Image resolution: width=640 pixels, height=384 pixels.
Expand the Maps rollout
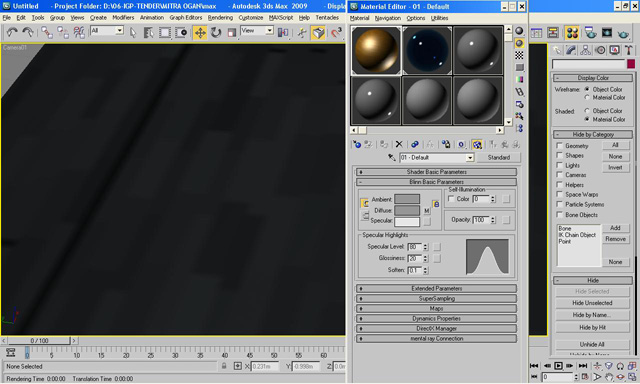436,309
